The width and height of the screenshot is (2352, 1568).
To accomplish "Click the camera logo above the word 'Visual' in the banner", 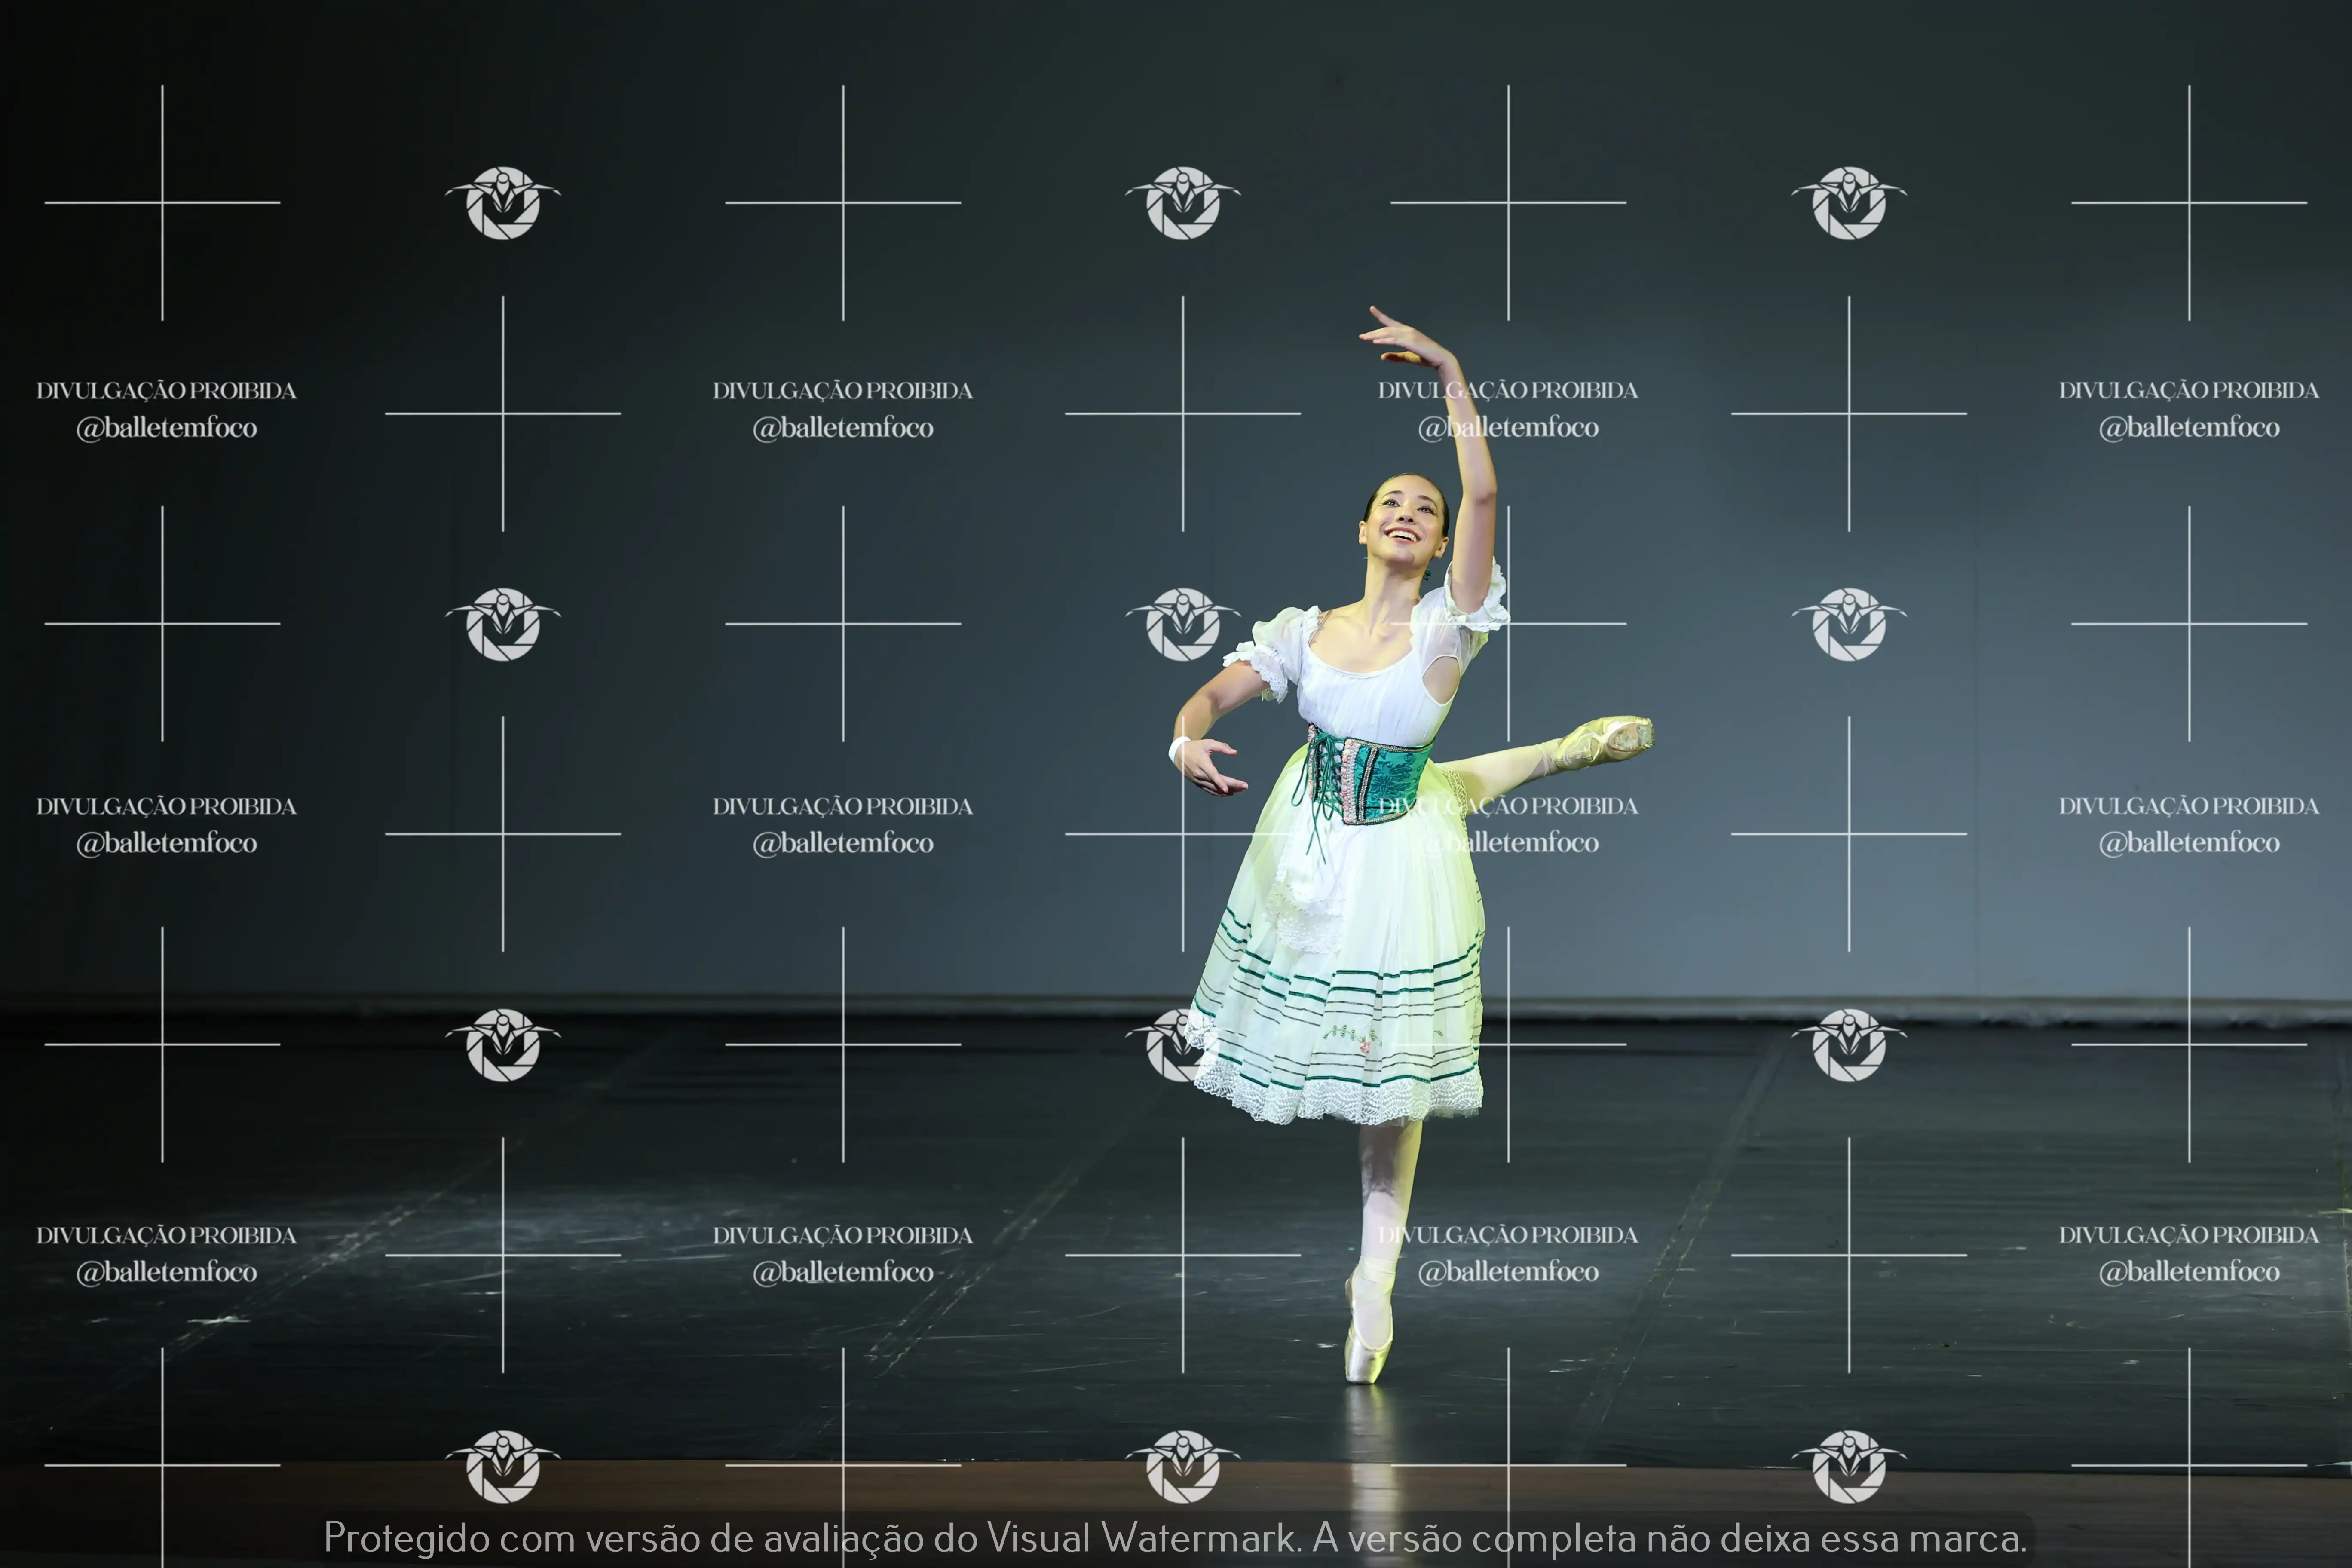I will [1183, 1466].
